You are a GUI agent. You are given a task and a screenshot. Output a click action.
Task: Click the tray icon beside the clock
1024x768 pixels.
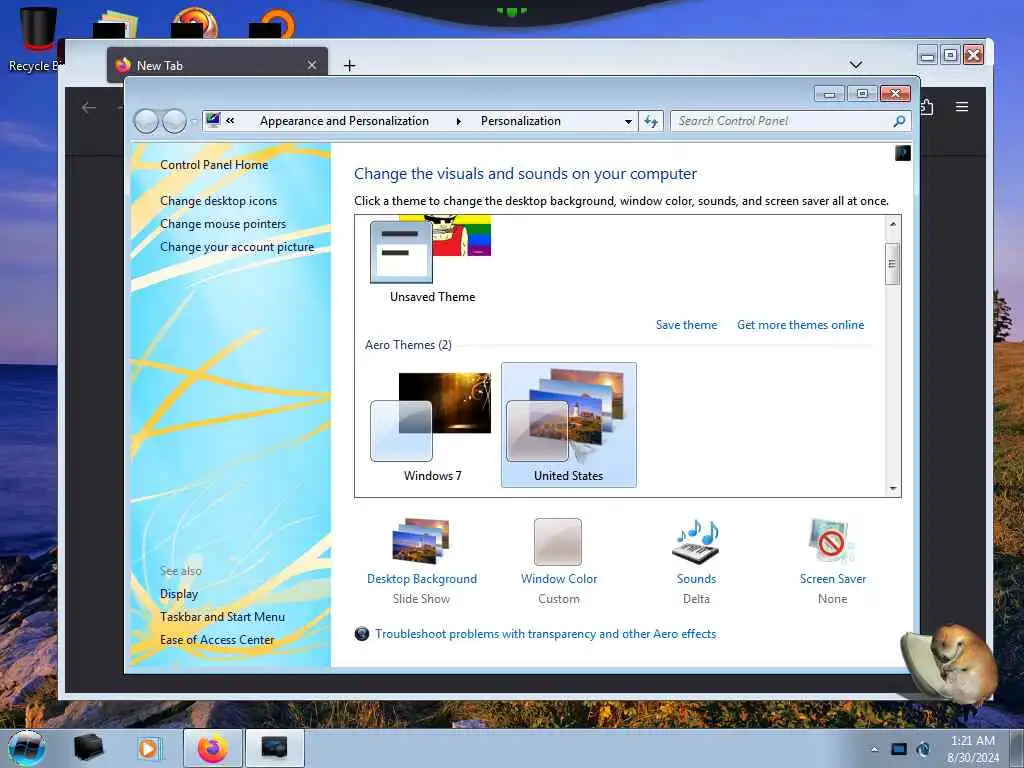coord(923,749)
